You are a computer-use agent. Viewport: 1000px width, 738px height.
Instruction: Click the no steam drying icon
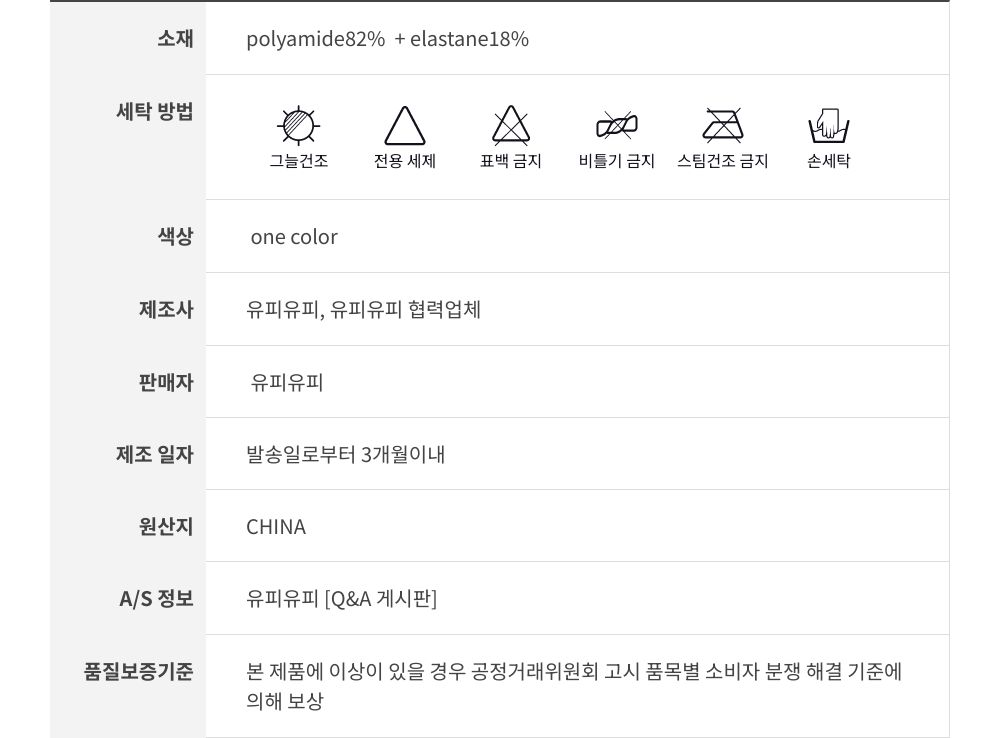coord(722,127)
